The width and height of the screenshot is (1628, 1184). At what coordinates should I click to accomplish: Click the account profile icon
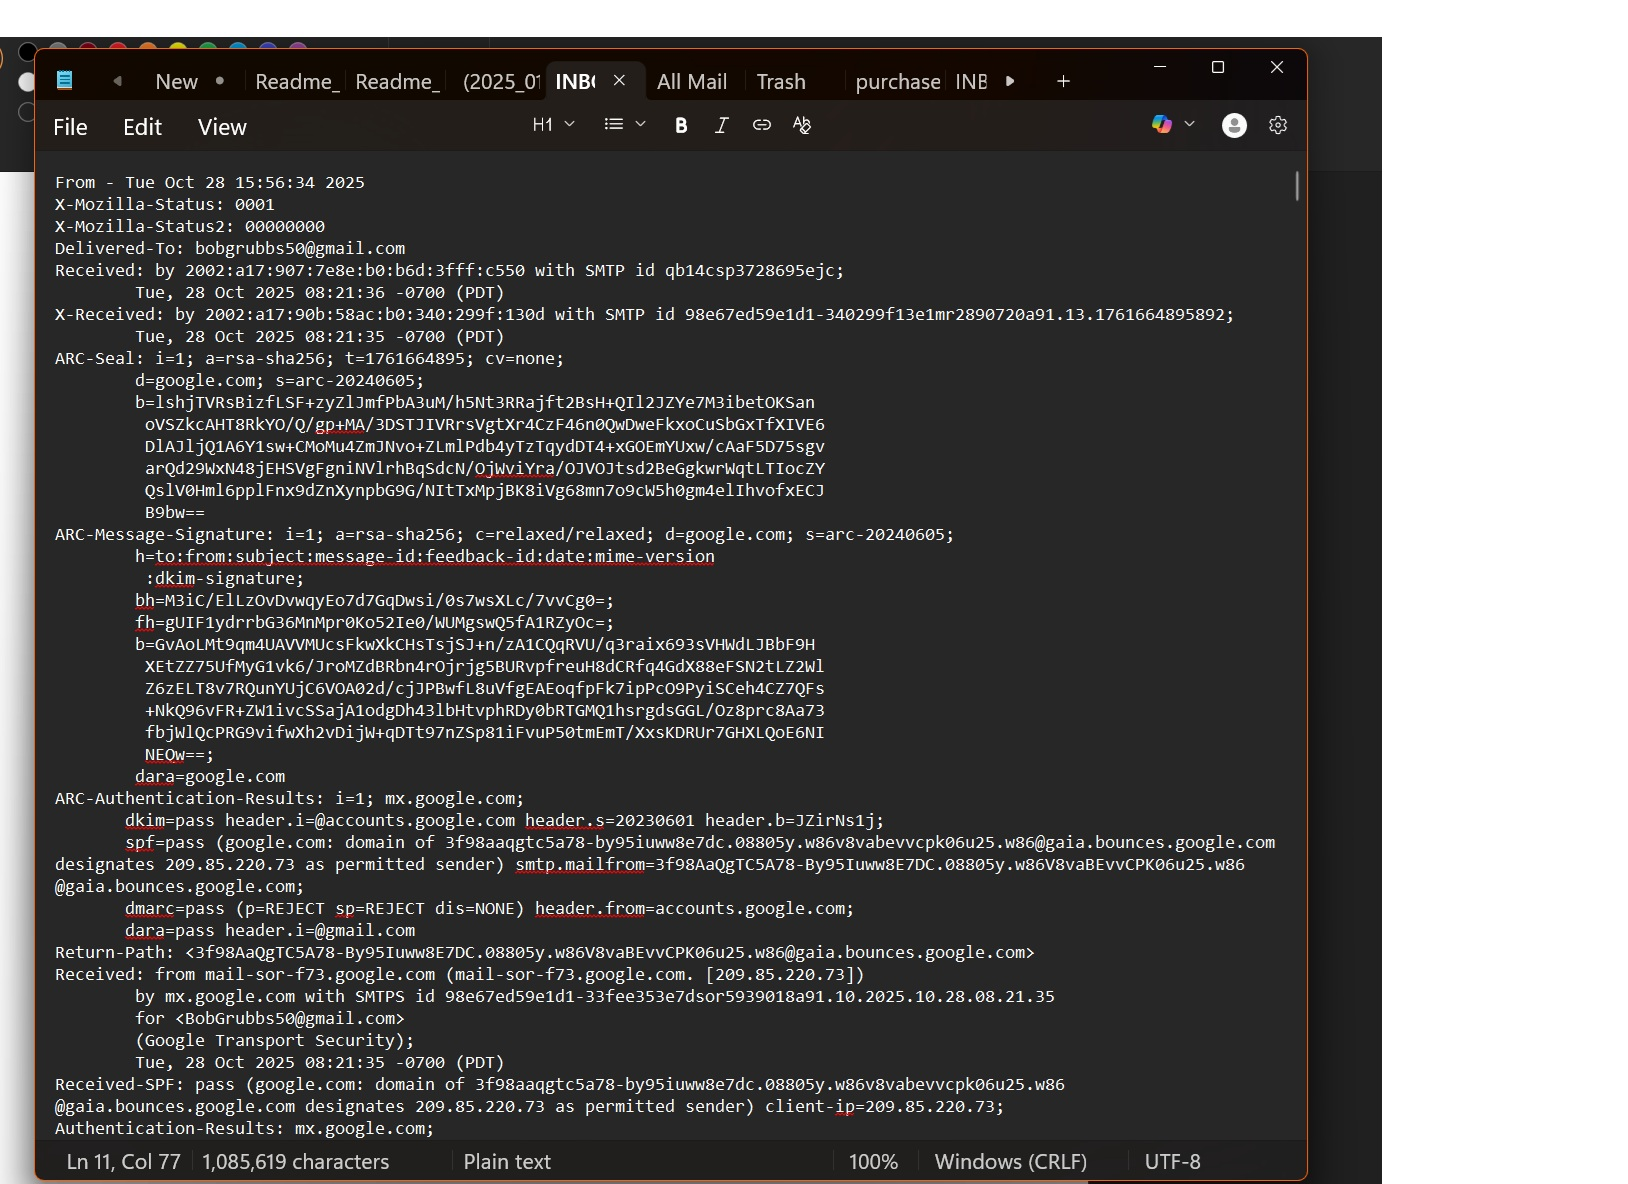(1234, 125)
